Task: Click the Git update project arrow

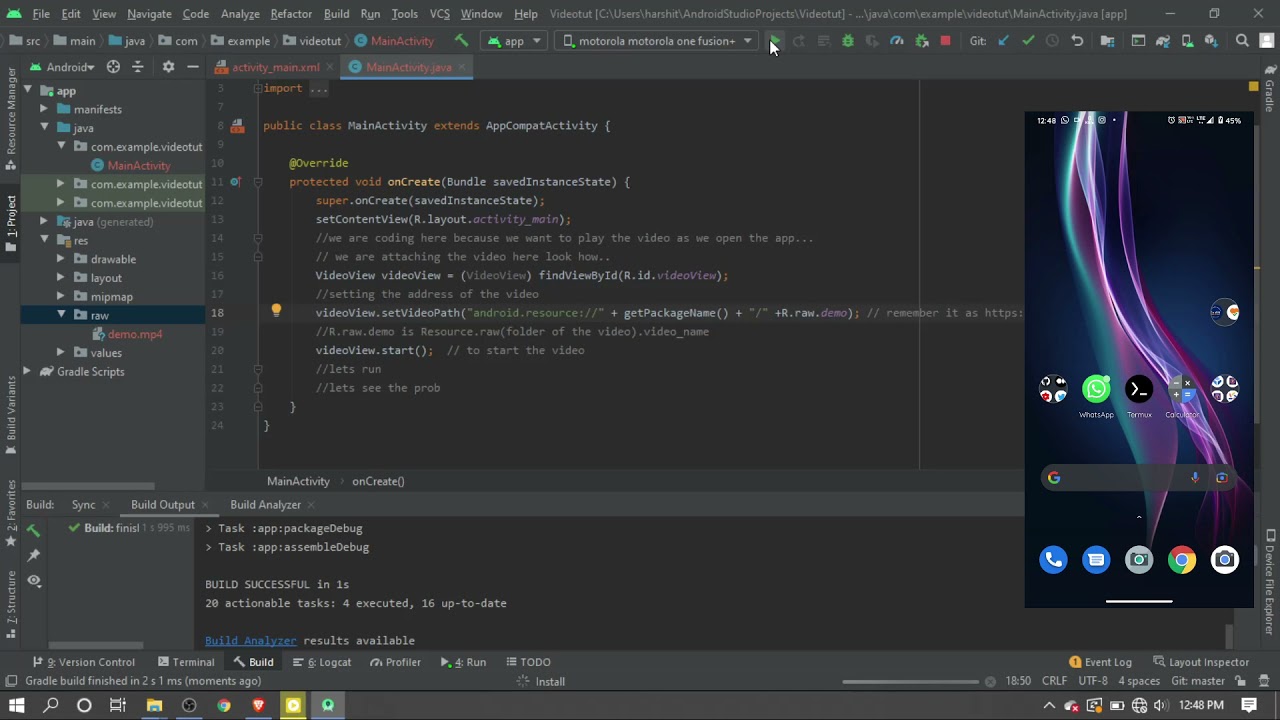Action: [1004, 41]
